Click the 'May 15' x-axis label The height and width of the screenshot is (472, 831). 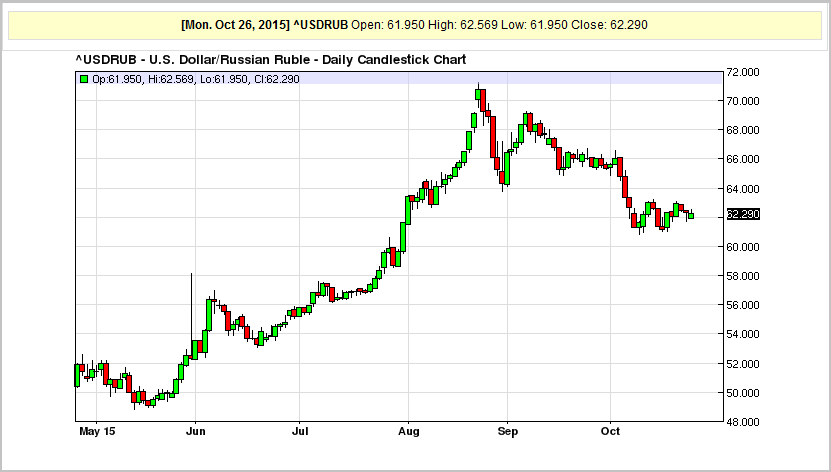(97, 431)
